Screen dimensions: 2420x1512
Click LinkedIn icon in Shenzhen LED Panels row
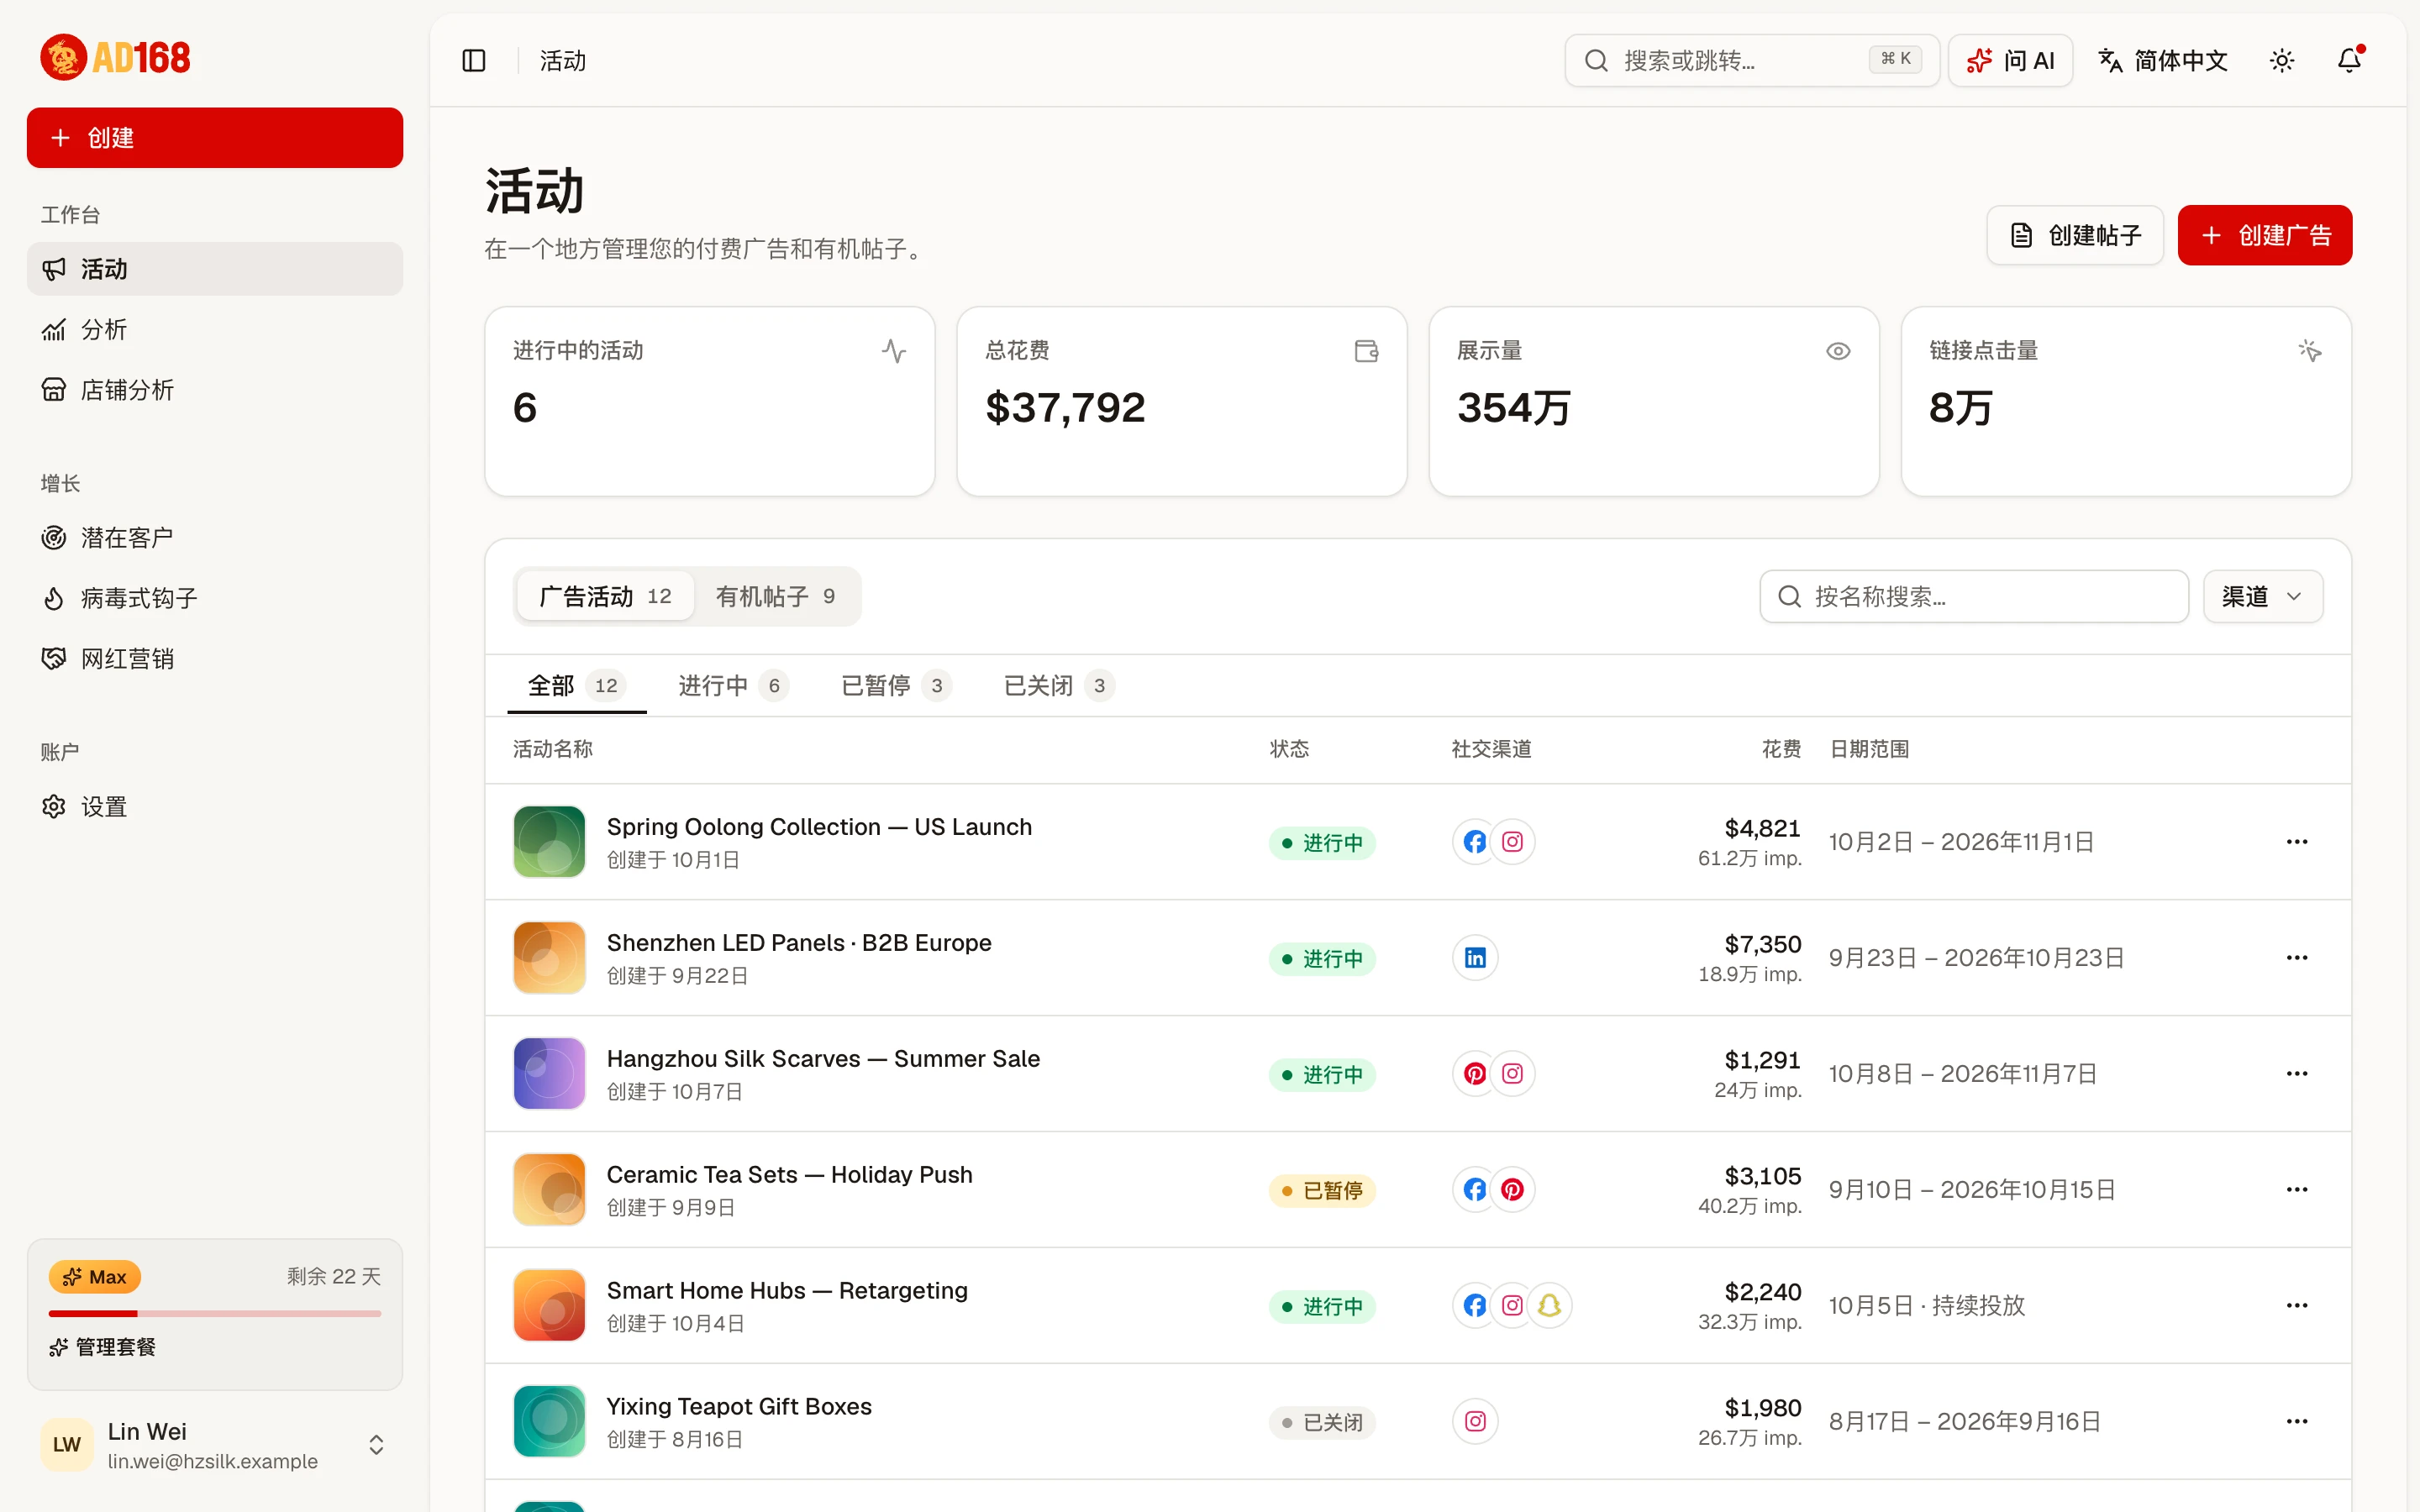(1475, 958)
